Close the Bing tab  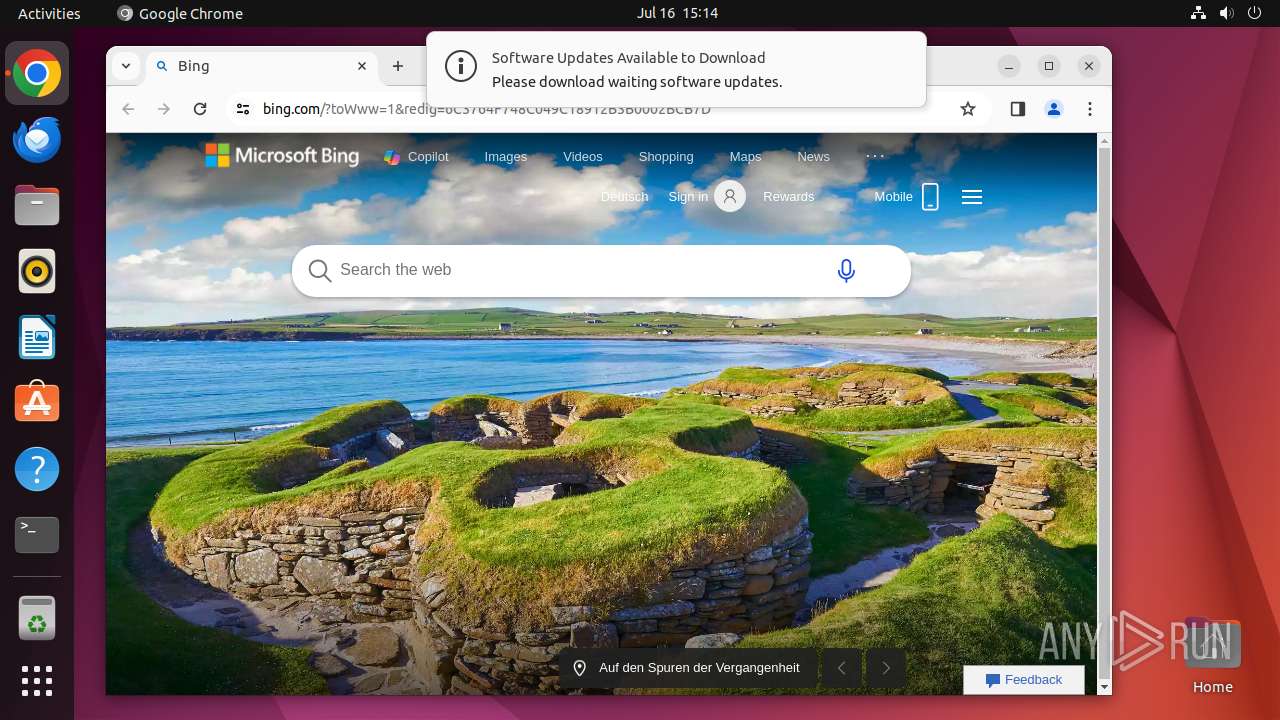click(x=362, y=66)
